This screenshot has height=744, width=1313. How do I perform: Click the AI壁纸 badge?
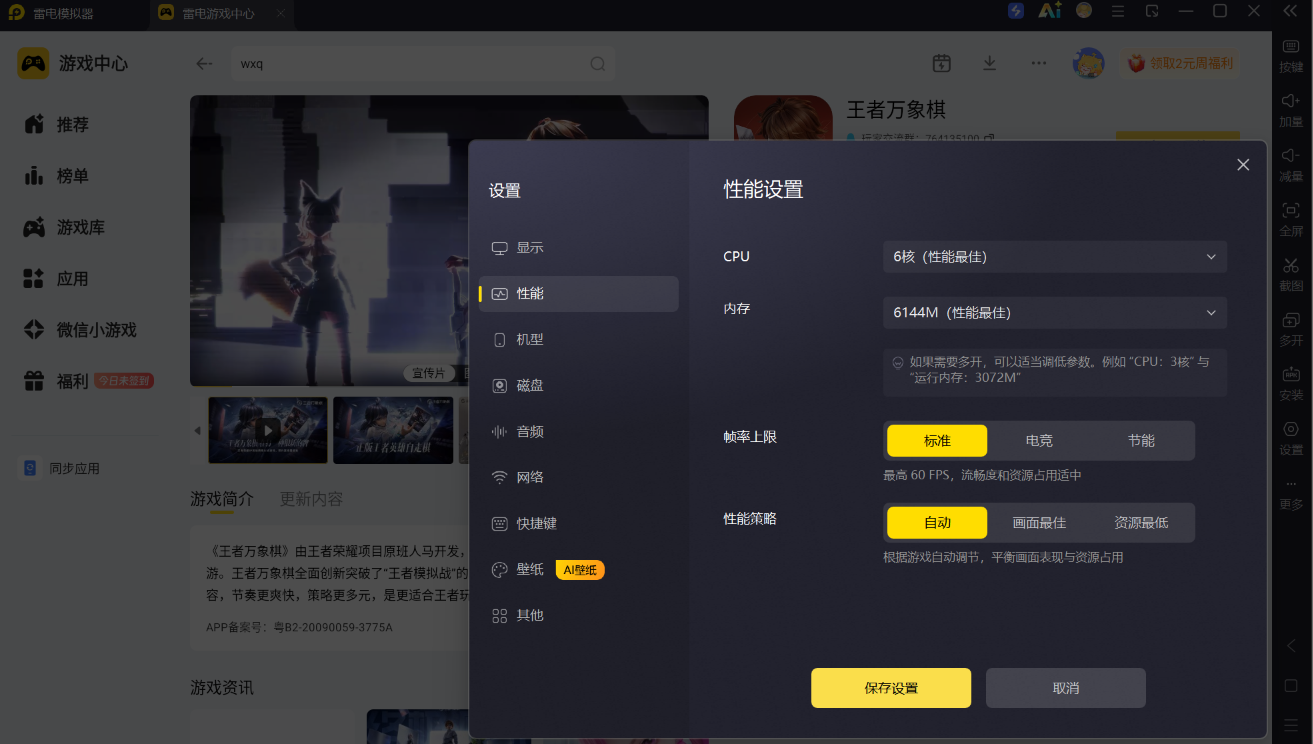click(580, 570)
